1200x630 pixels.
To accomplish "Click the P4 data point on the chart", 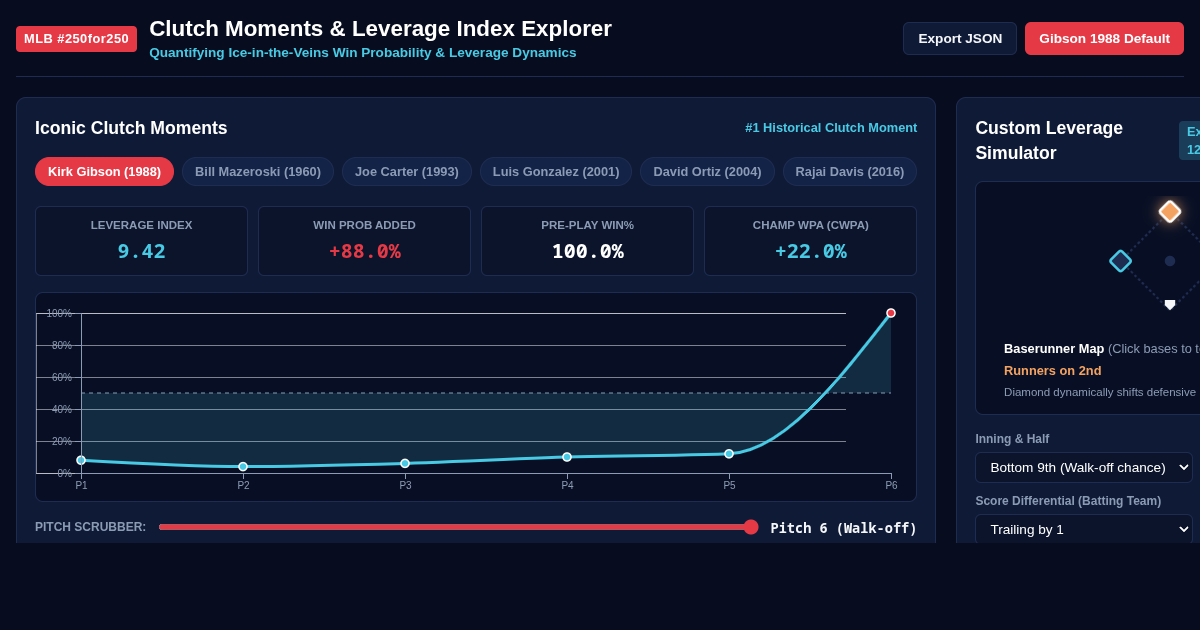I will (567, 457).
